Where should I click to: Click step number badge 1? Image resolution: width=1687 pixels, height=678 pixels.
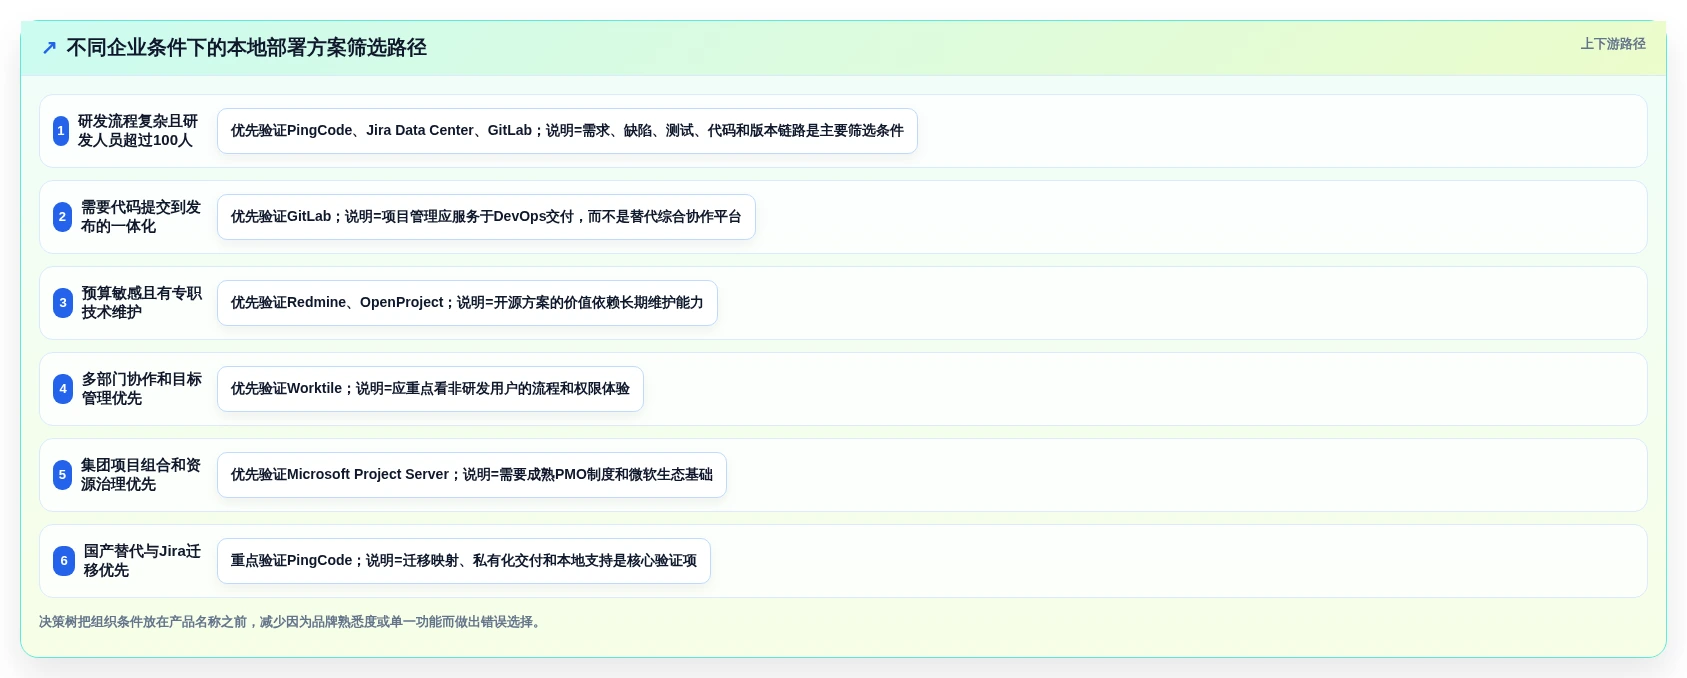[x=61, y=131]
